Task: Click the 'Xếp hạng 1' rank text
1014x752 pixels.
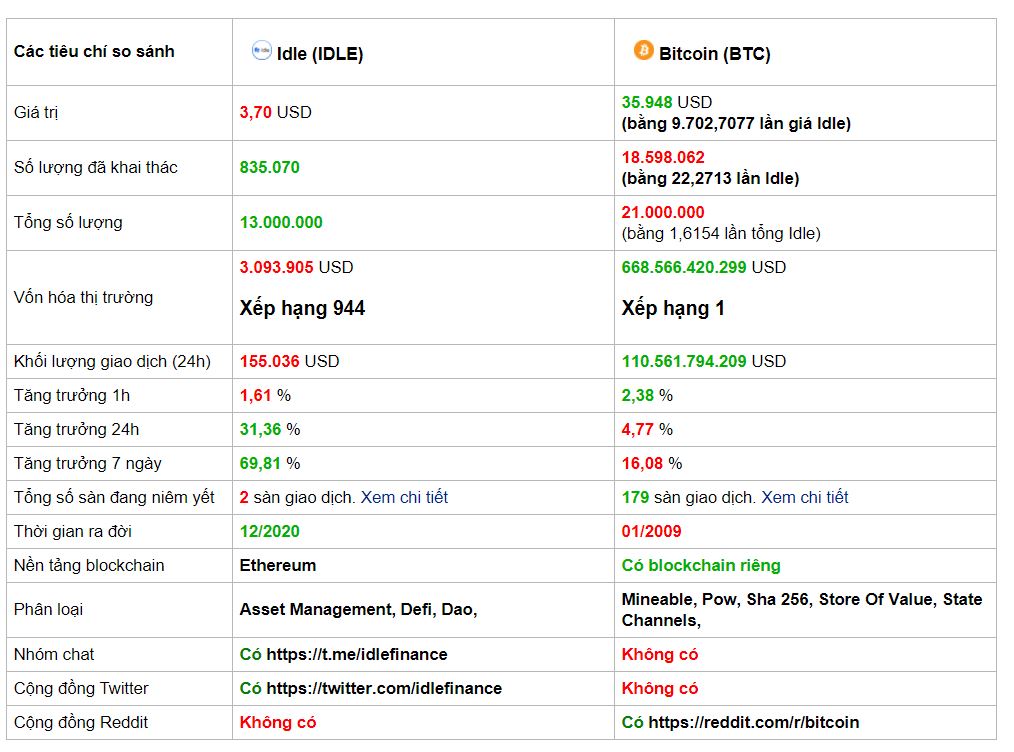Action: point(673,308)
